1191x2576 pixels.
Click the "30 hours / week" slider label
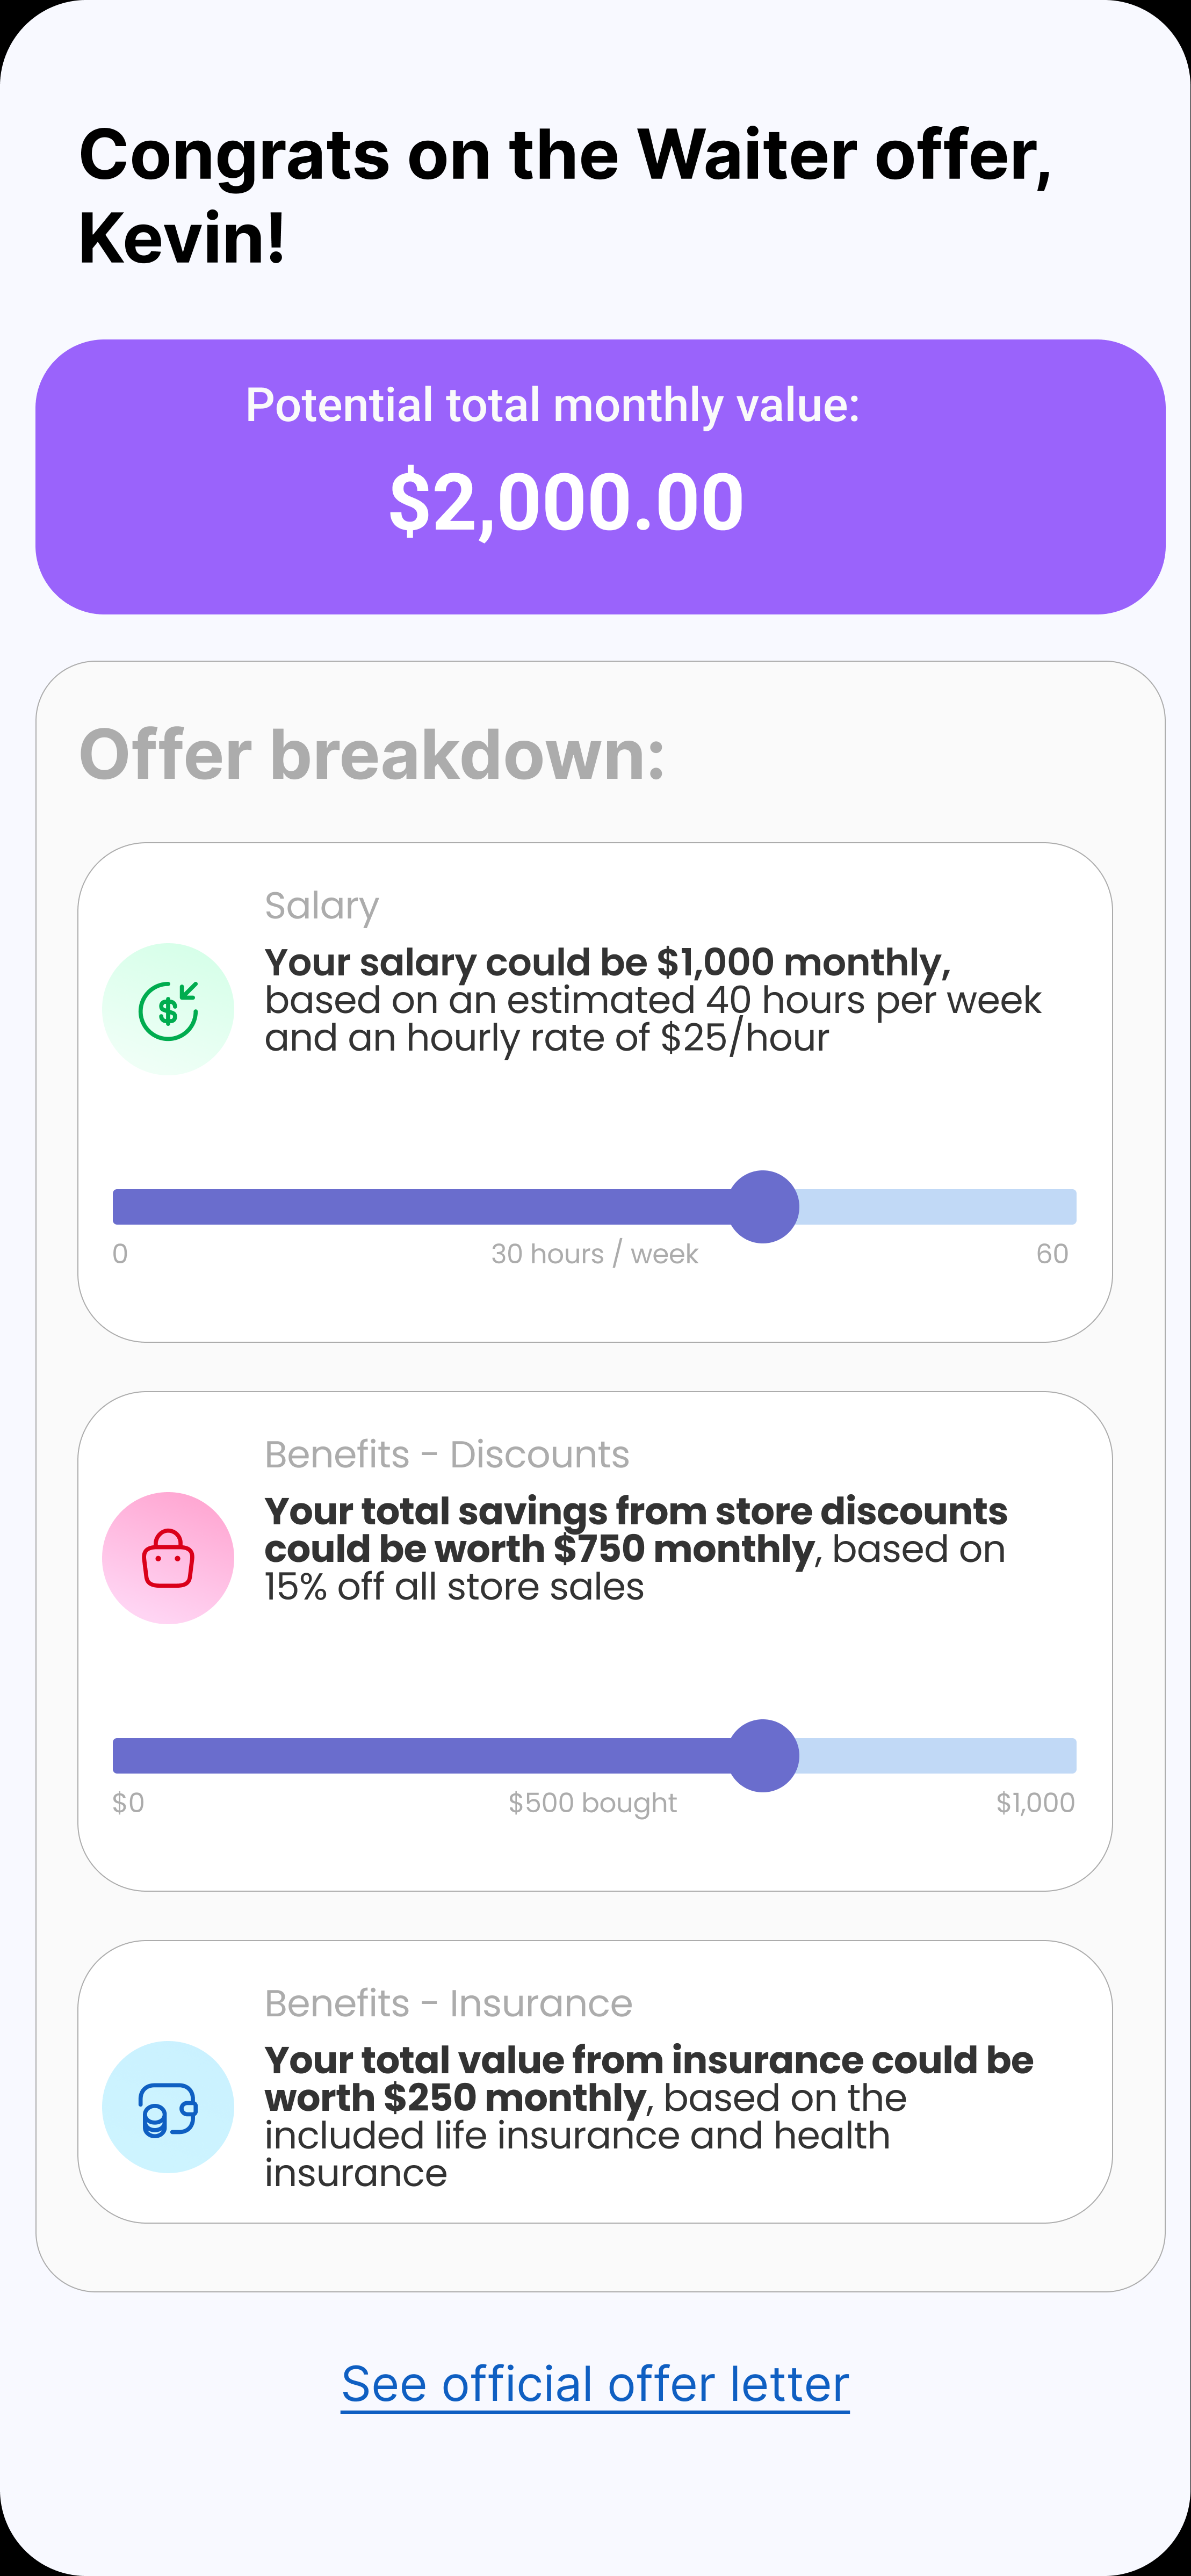[x=594, y=1254]
